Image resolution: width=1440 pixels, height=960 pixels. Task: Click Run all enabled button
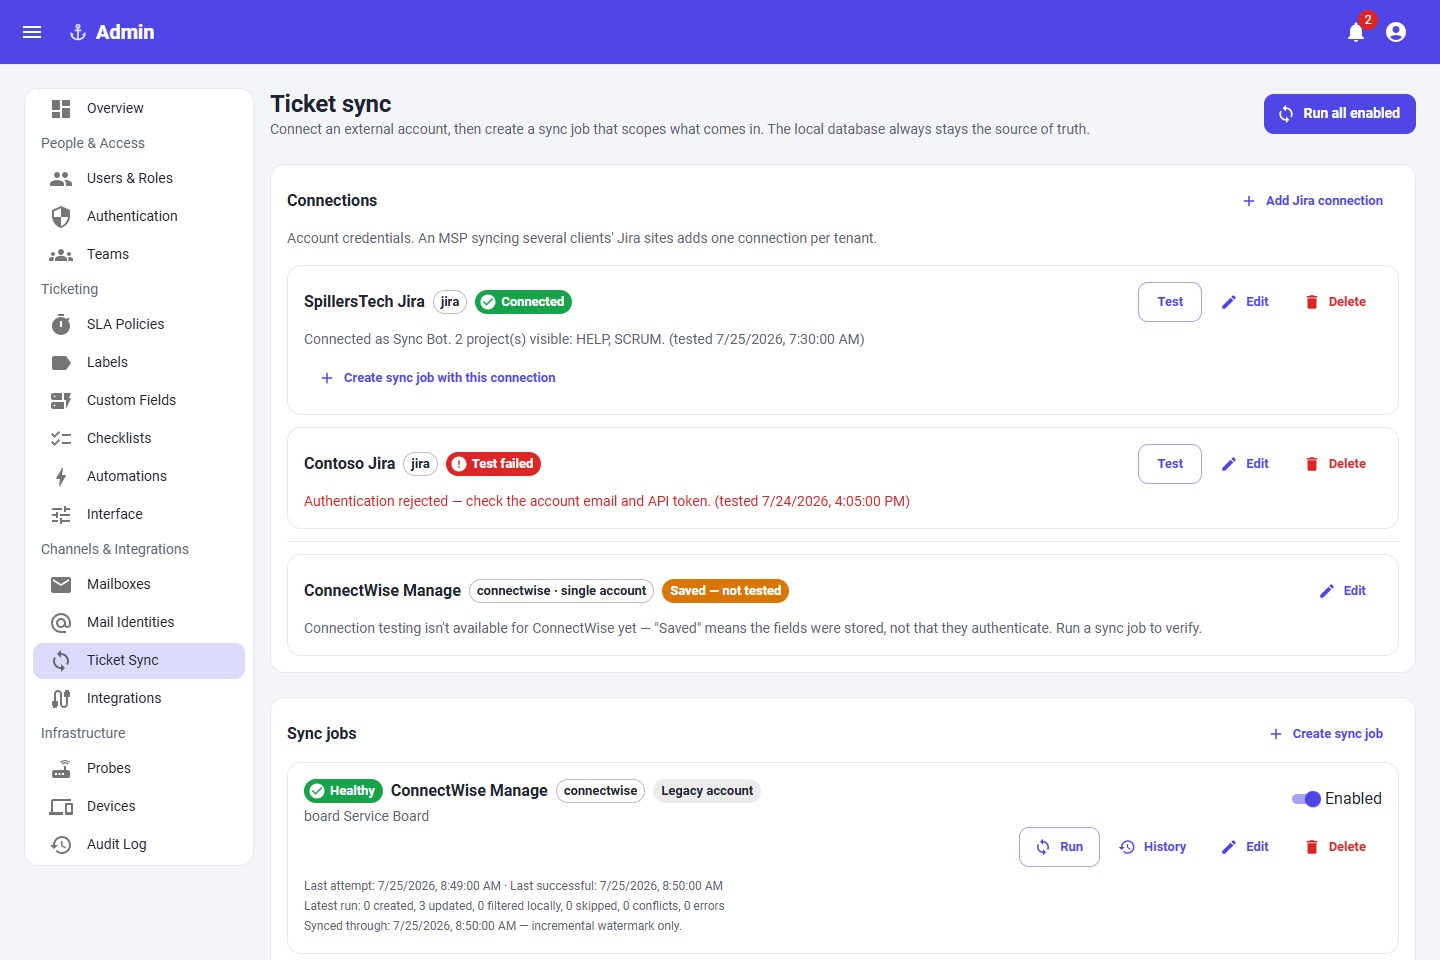1340,114
